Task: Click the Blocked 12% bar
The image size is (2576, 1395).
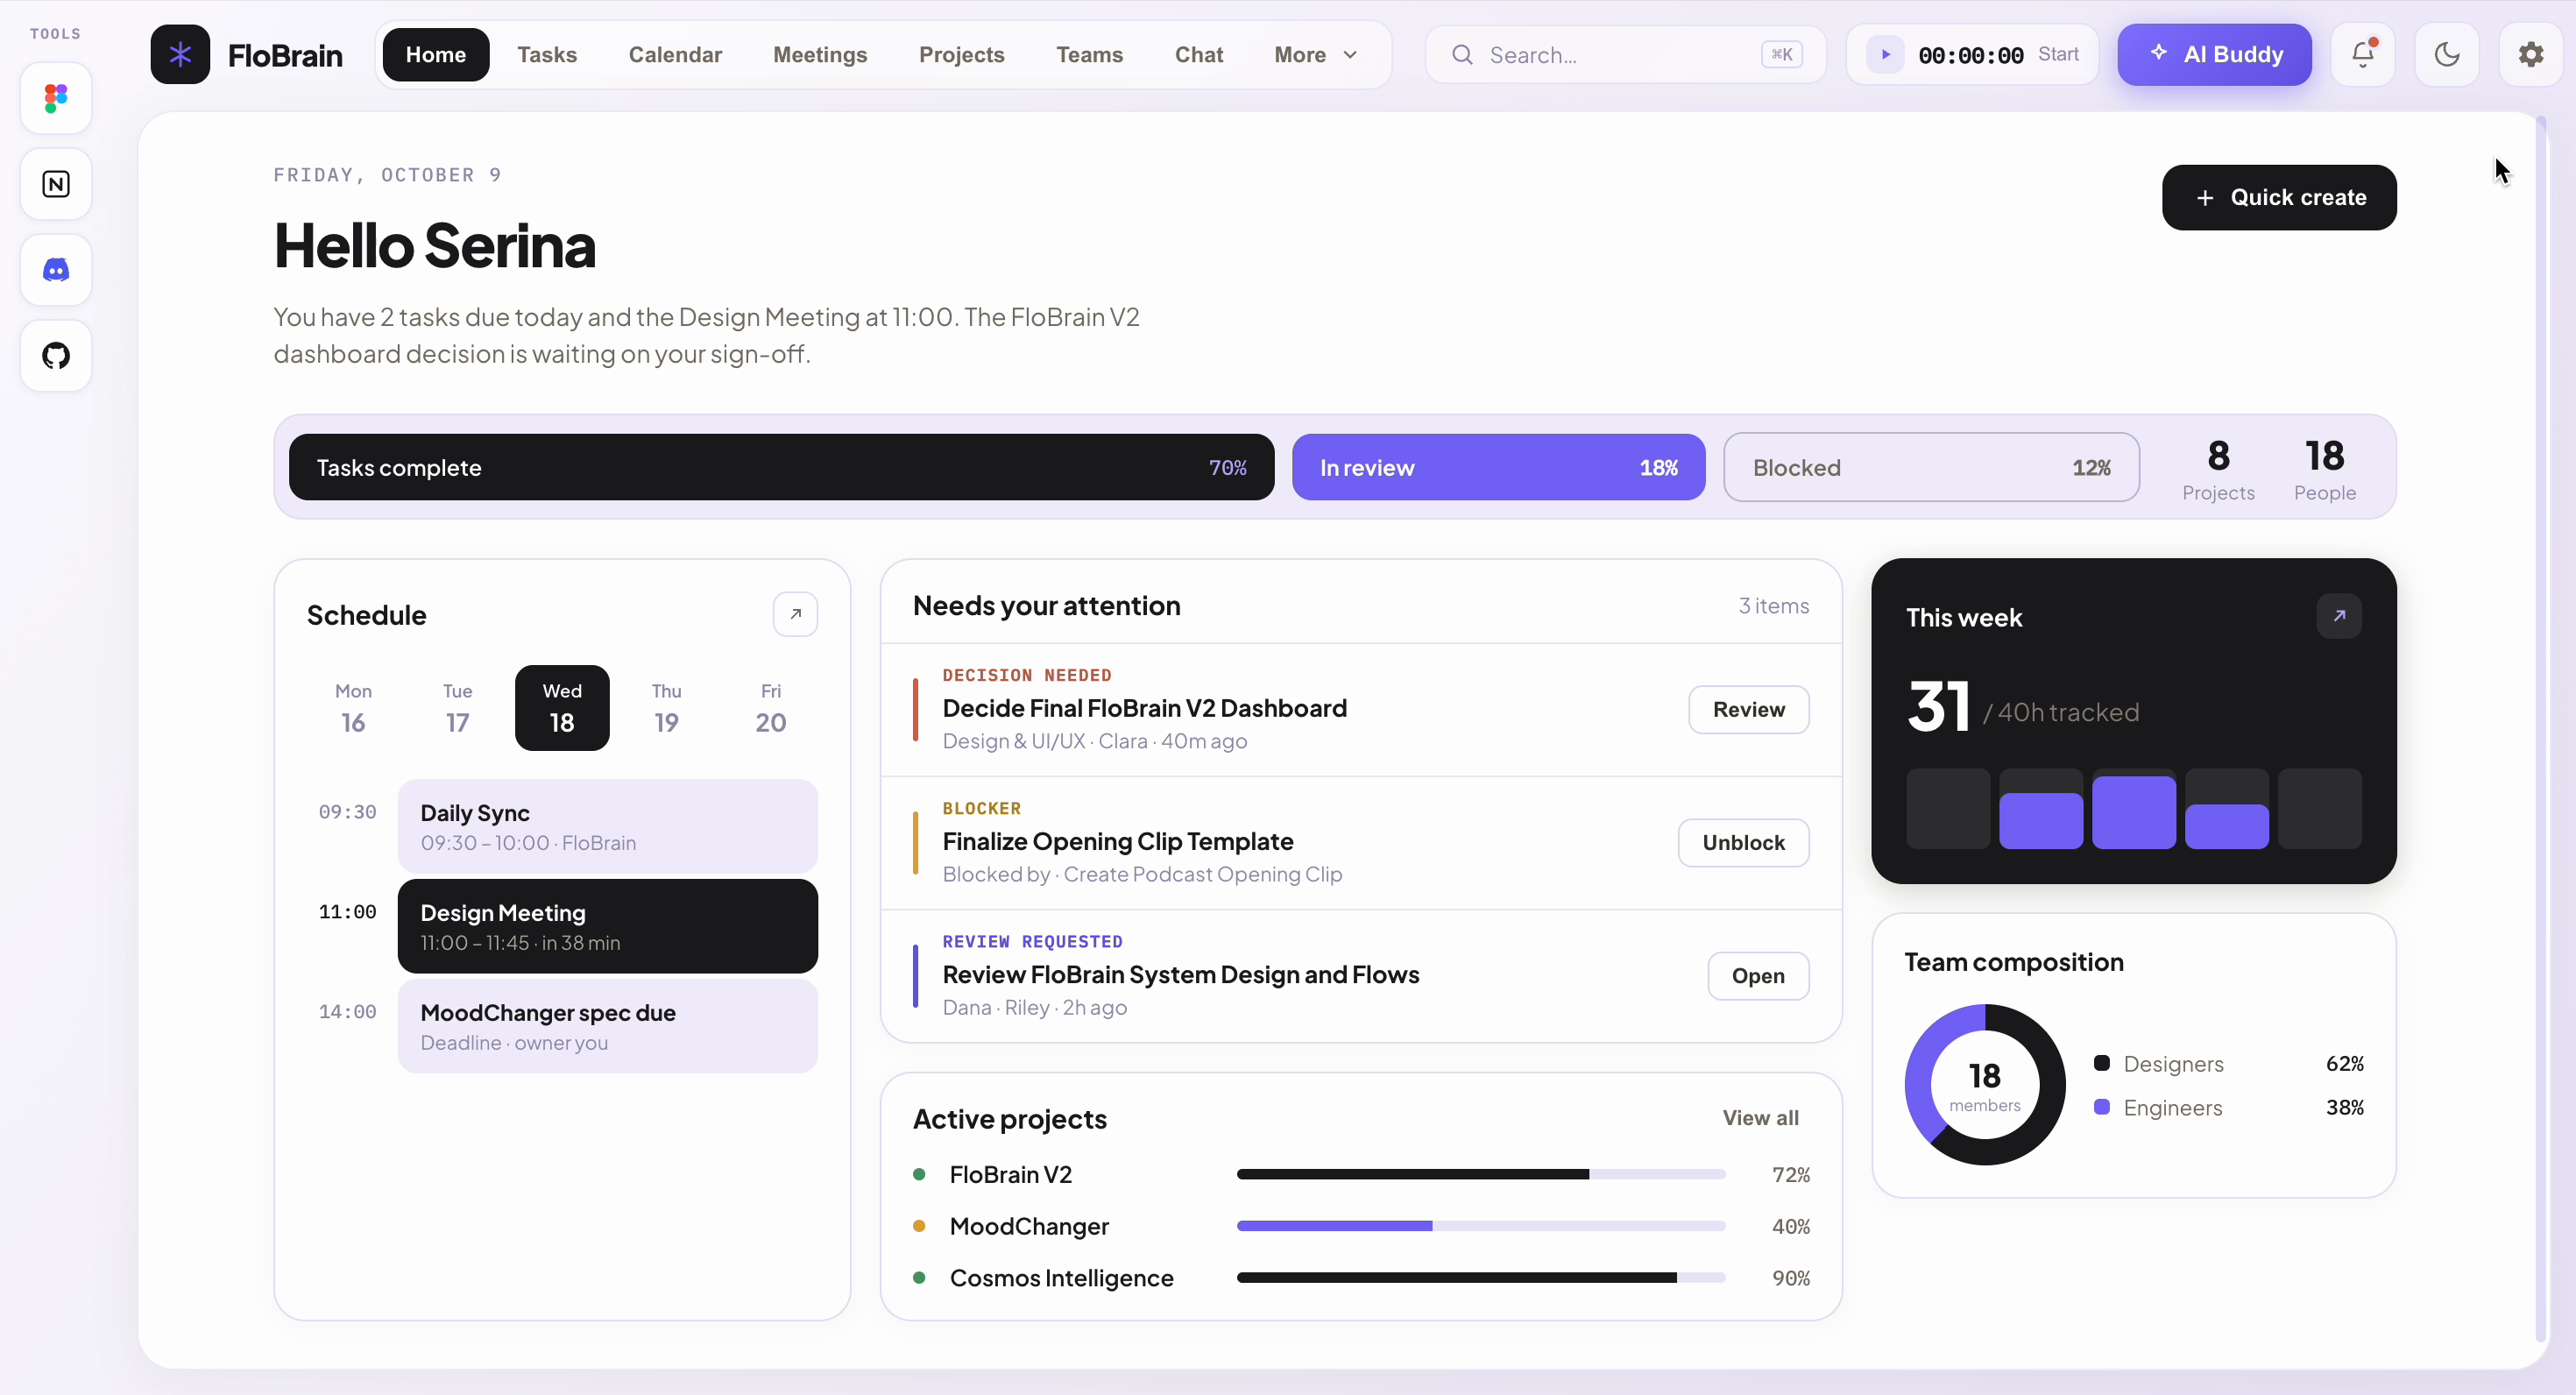Action: click(x=1931, y=467)
